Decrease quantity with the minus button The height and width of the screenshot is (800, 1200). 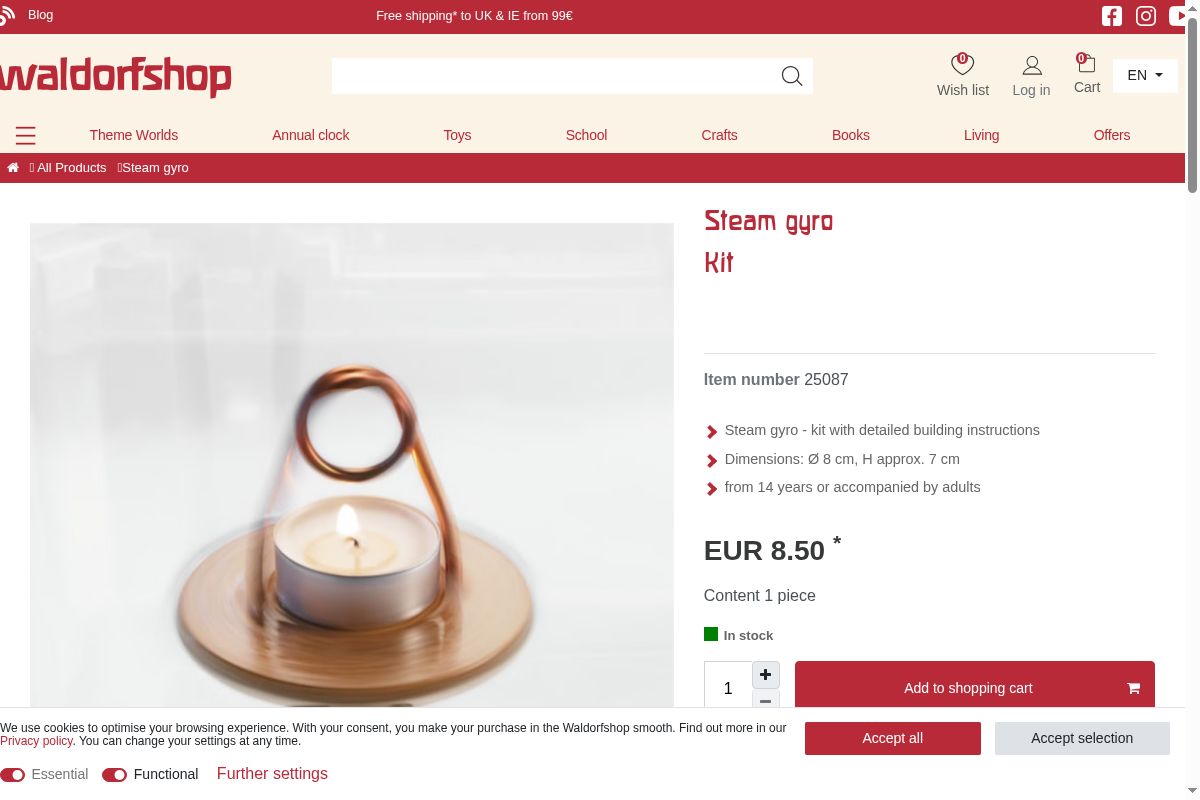click(x=766, y=700)
